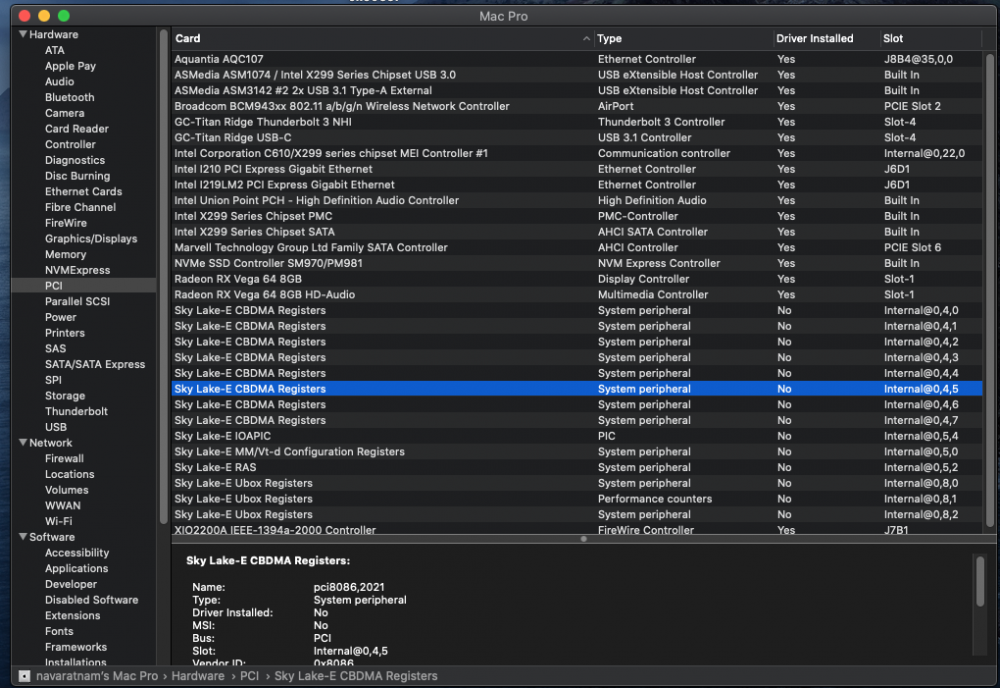1000x688 pixels.
Task: Select USB in the sidebar
Action: click(x=55, y=427)
